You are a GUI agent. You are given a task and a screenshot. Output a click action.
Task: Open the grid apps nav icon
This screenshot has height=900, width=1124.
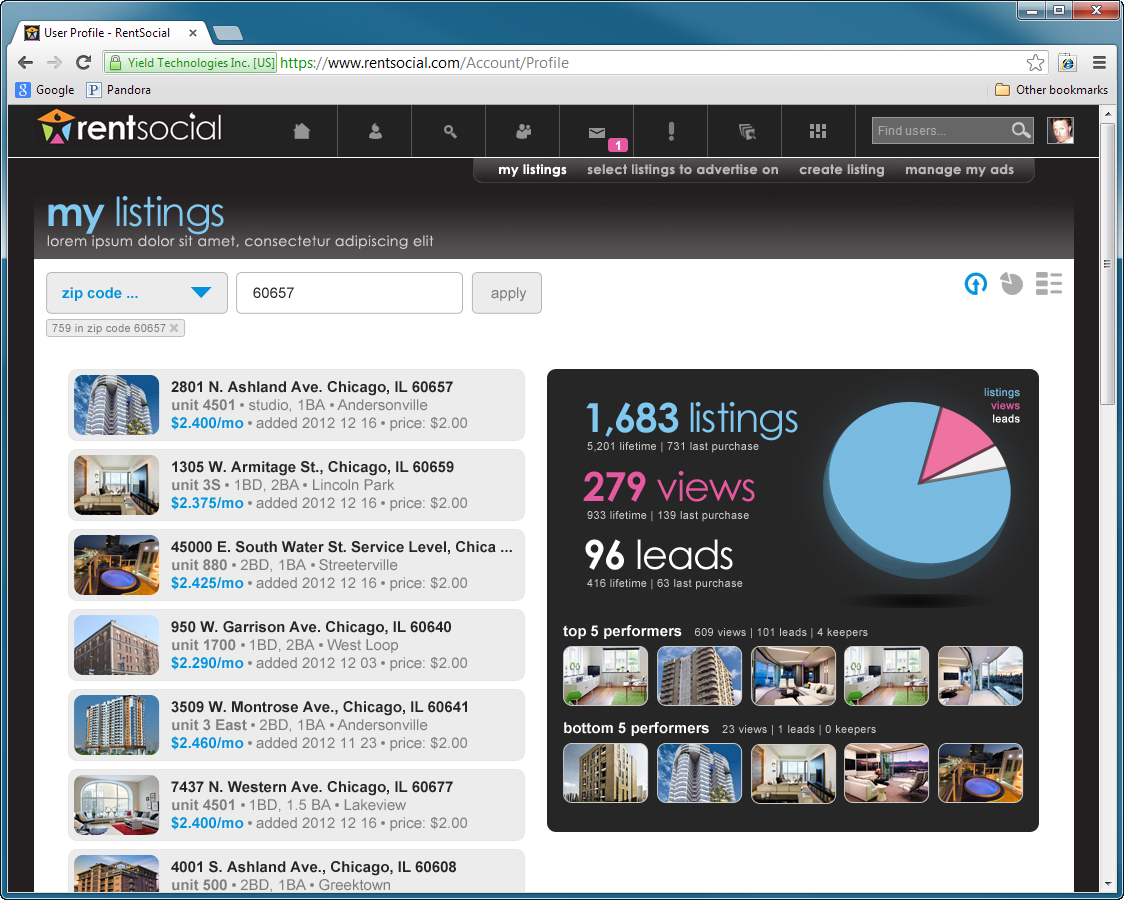point(818,130)
